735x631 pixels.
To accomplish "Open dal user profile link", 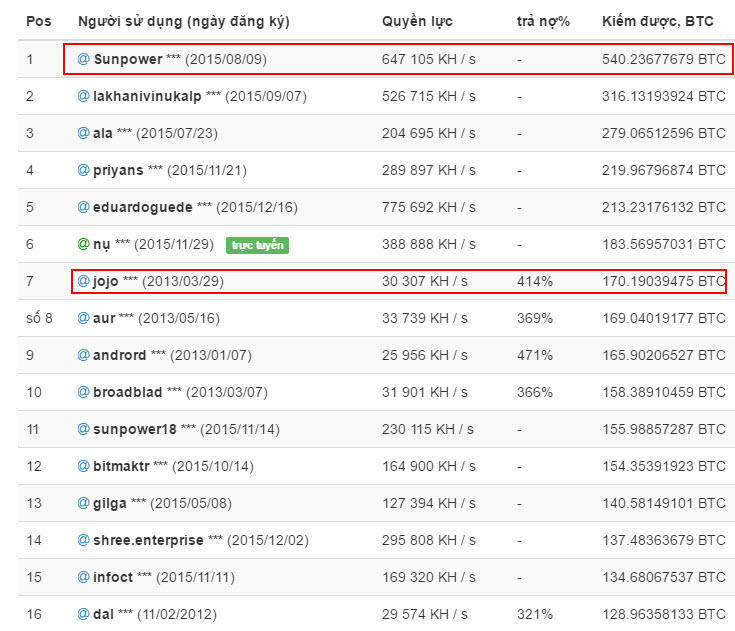I will coord(104,615).
